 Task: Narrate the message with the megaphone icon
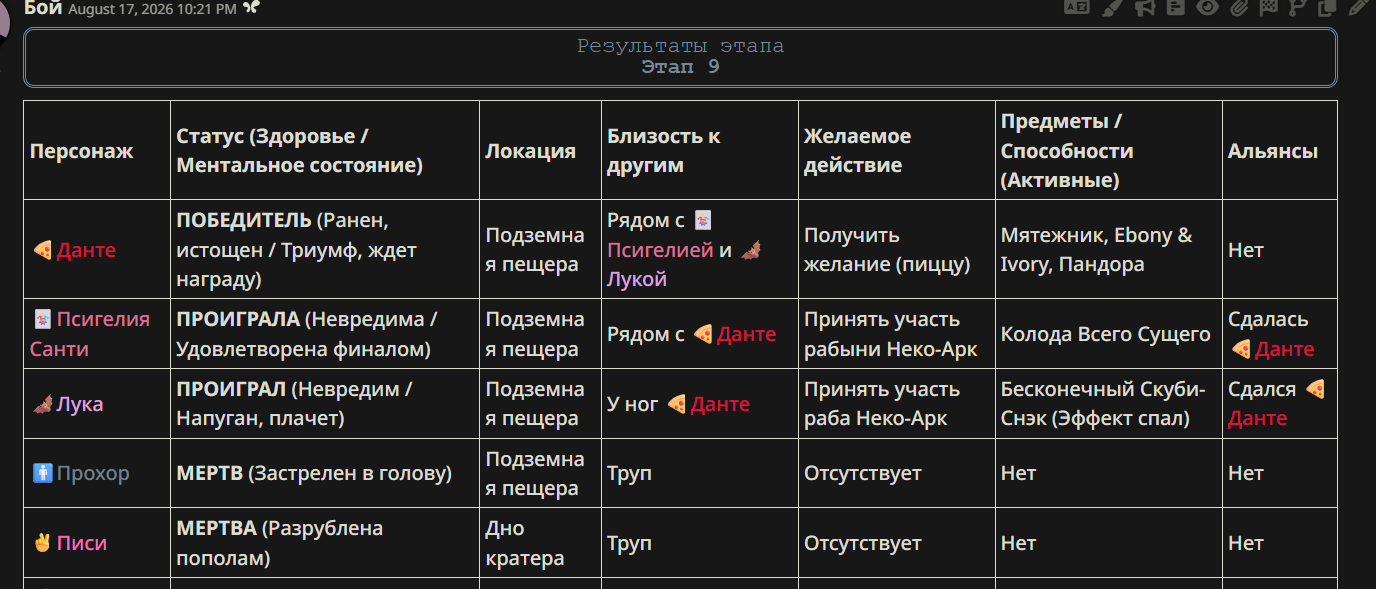(x=1145, y=7)
